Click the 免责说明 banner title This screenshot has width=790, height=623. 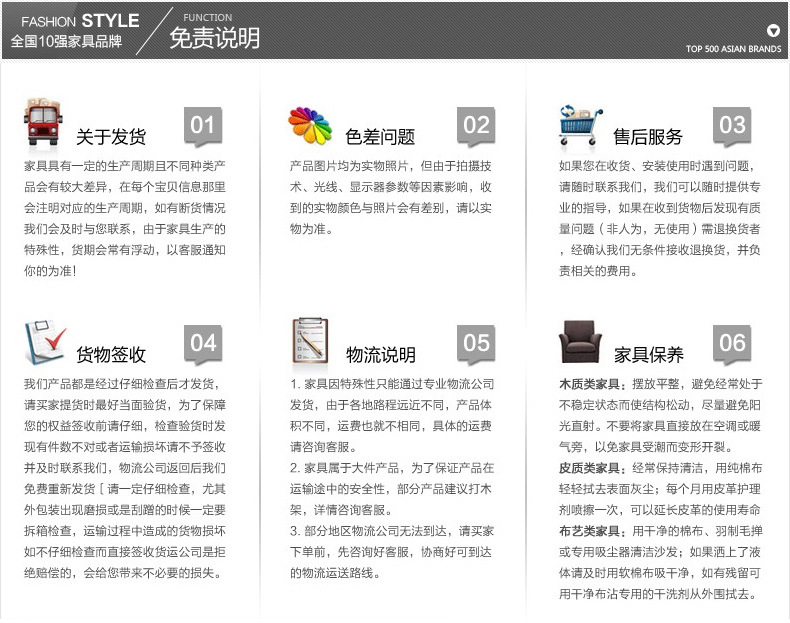click(x=215, y=38)
